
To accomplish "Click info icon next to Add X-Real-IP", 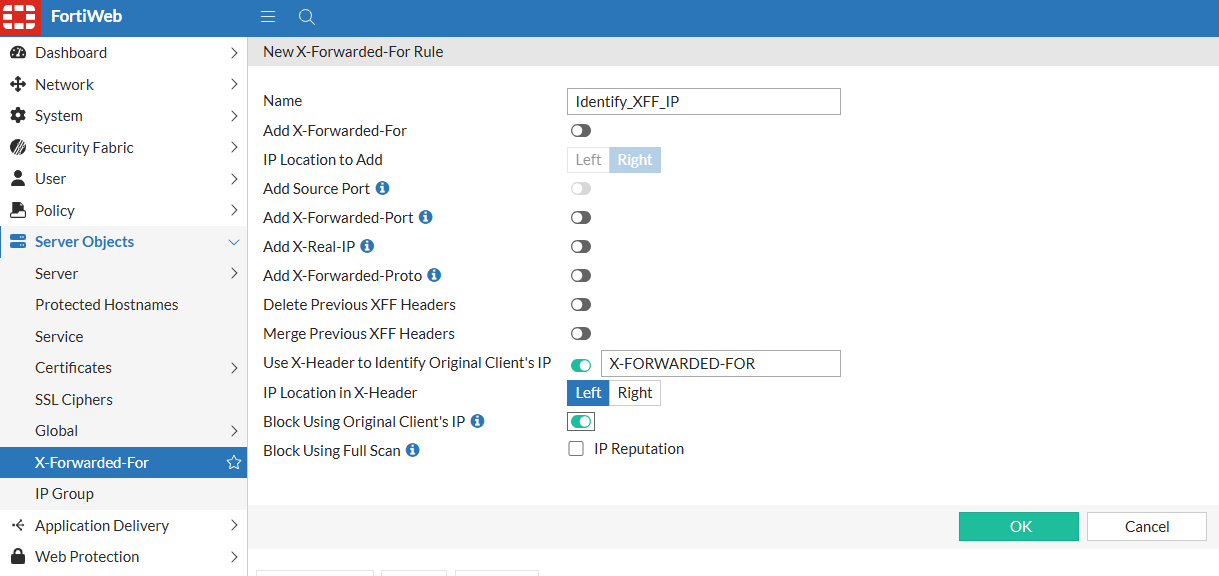I will click(367, 246).
